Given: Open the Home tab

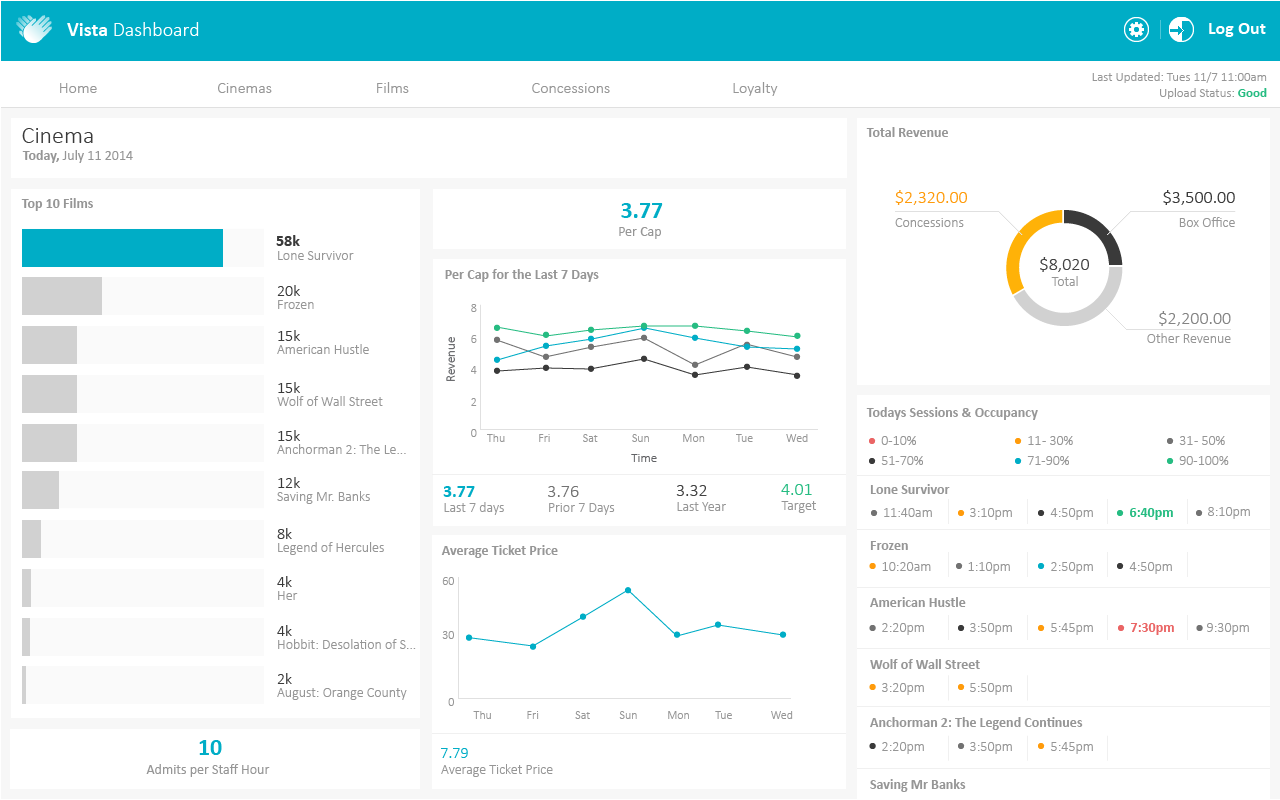Looking at the screenshot, I should 78,88.
